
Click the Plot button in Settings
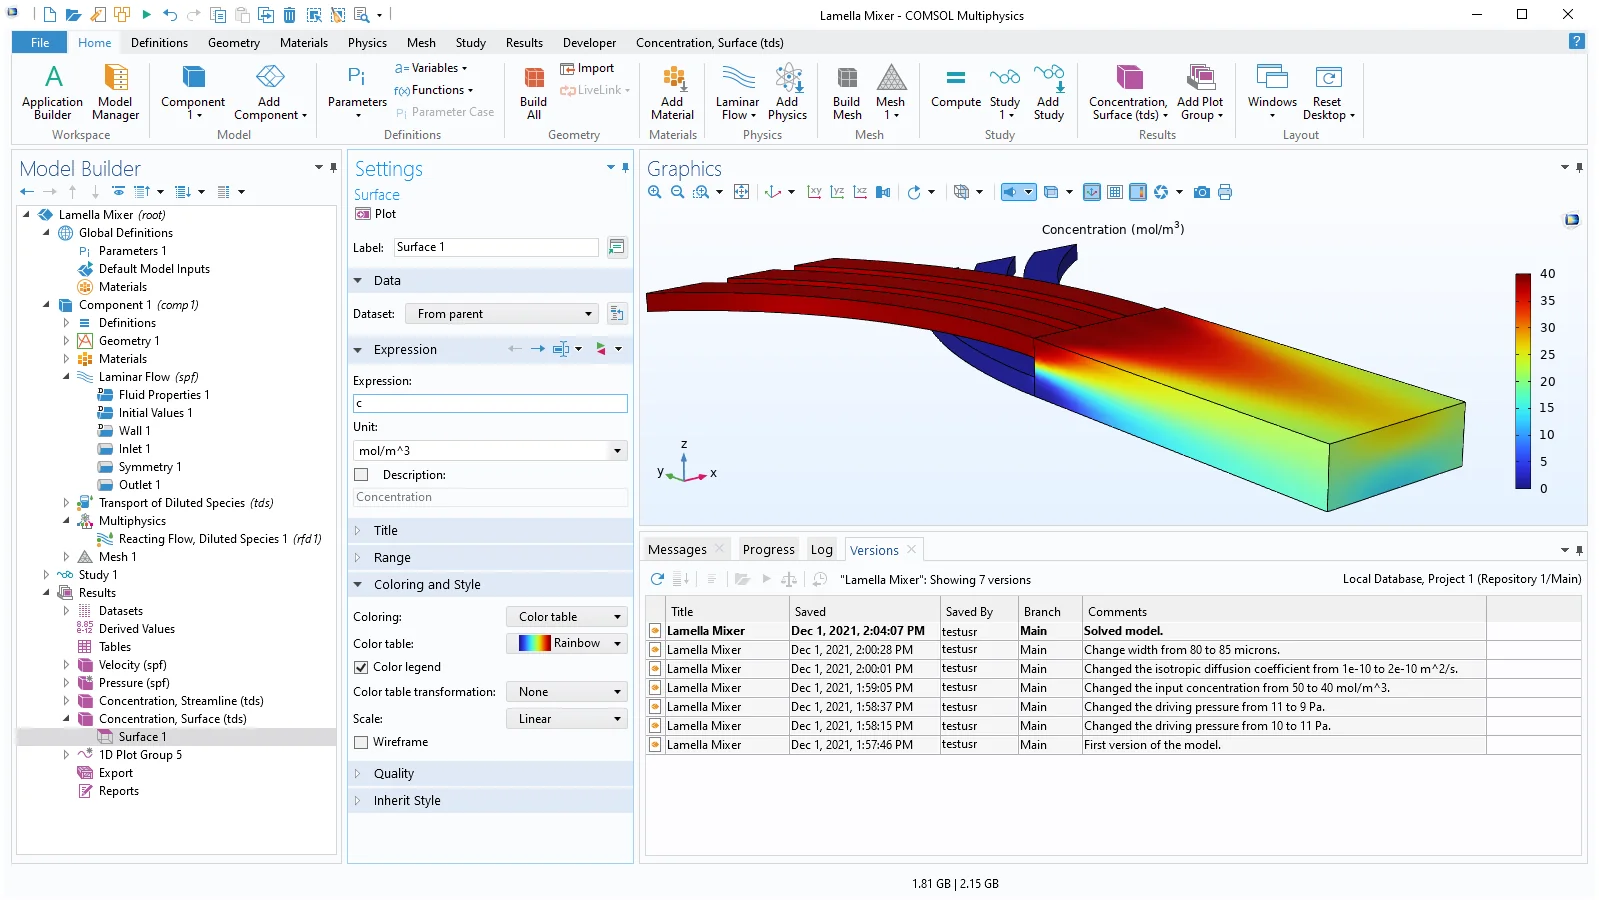376,214
